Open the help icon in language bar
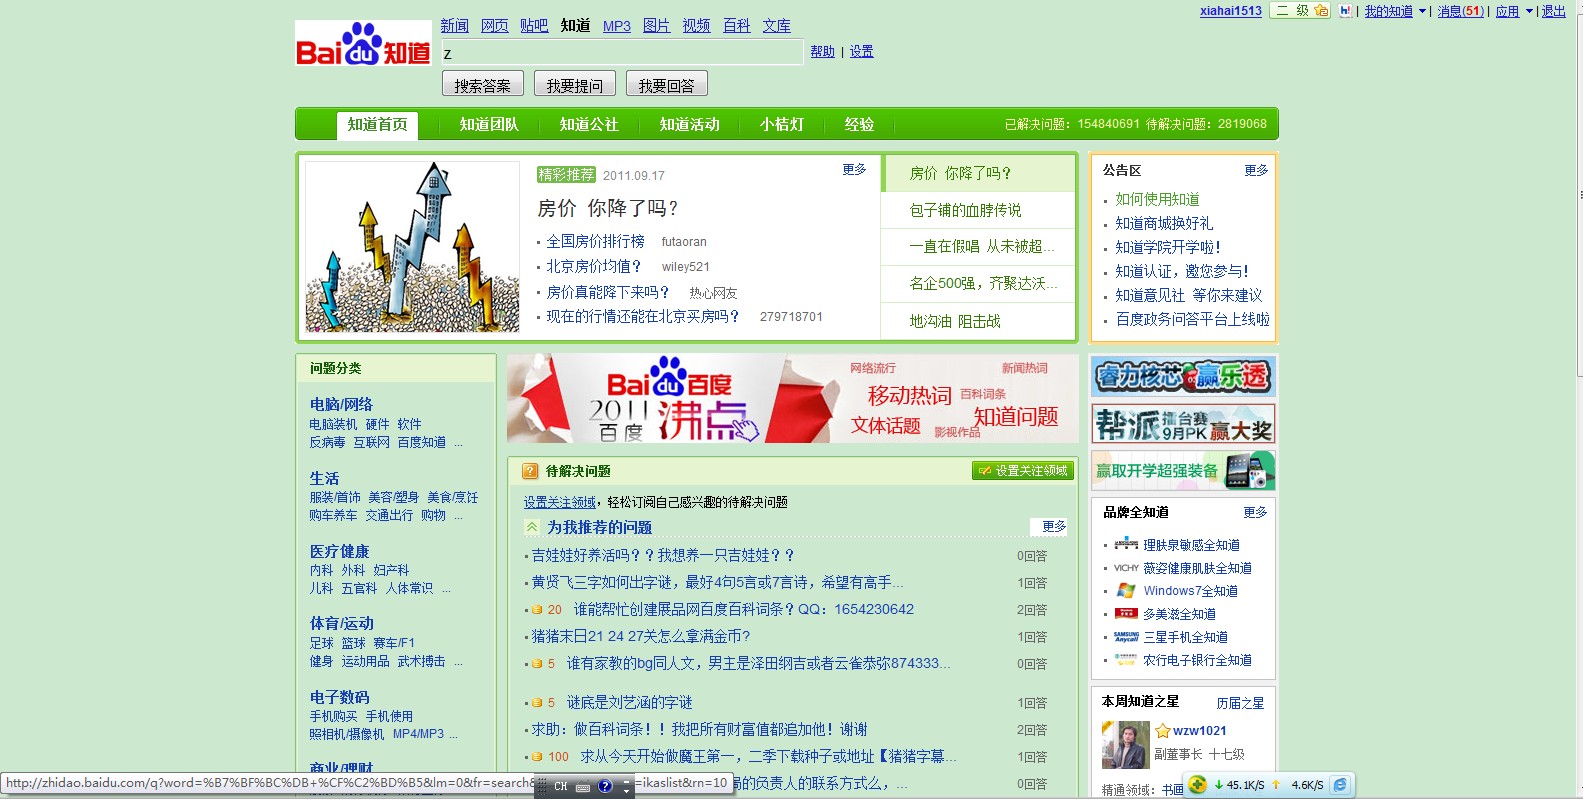The height and width of the screenshot is (799, 1583). (x=605, y=787)
